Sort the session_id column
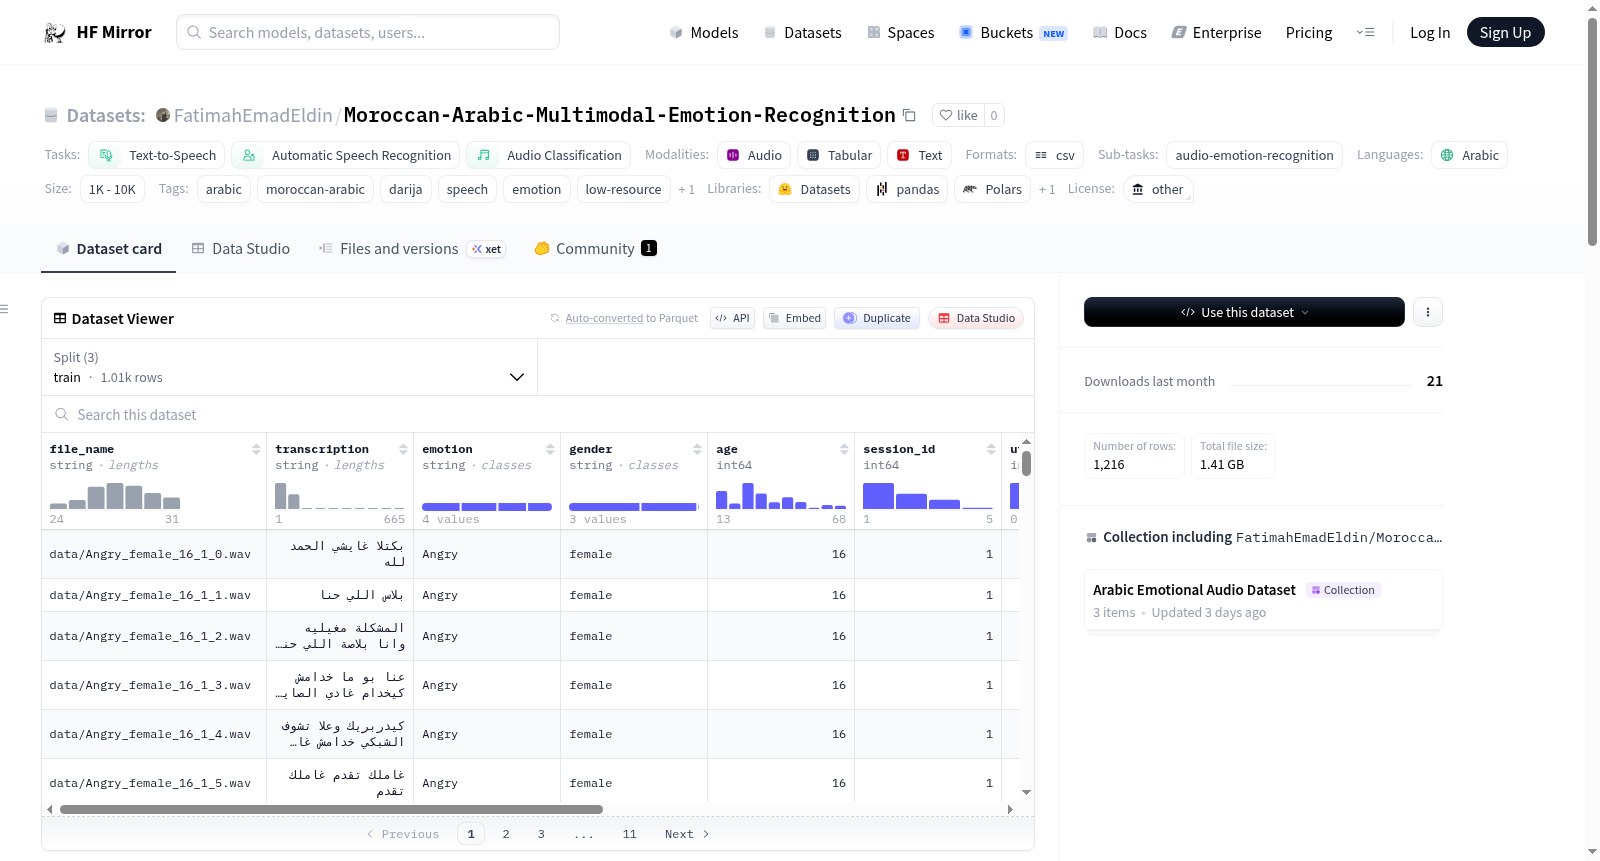Viewport: 1600px width, 861px height. point(991,449)
